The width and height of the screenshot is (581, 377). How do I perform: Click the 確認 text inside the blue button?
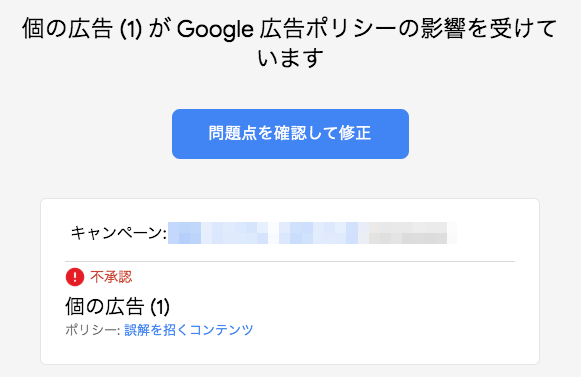[290, 133]
